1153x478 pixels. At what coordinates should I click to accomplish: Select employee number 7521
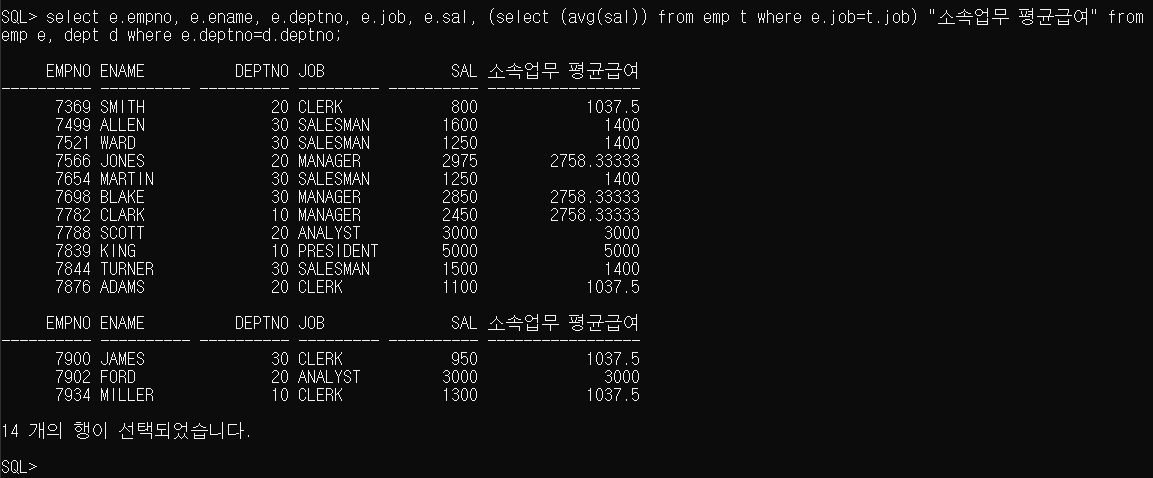coord(73,143)
